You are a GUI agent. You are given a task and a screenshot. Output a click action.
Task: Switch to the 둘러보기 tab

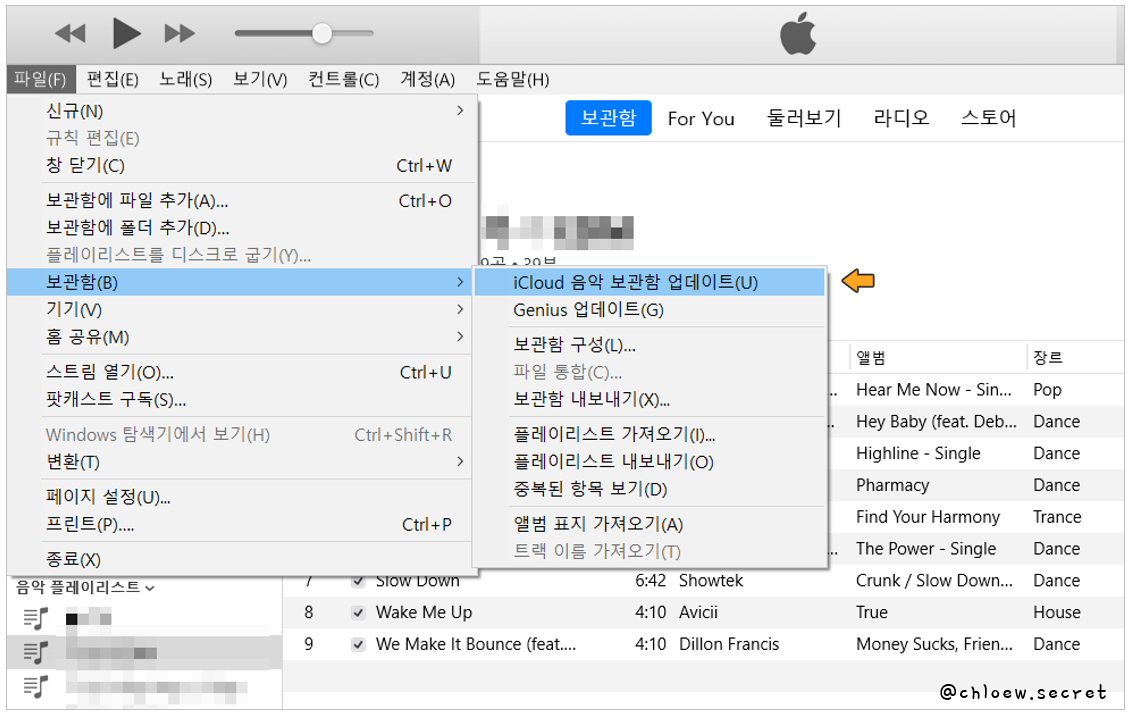(804, 118)
